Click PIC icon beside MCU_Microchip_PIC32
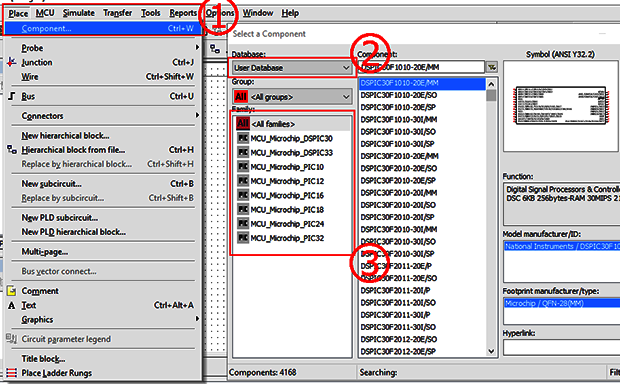620x384 pixels. tap(242, 238)
